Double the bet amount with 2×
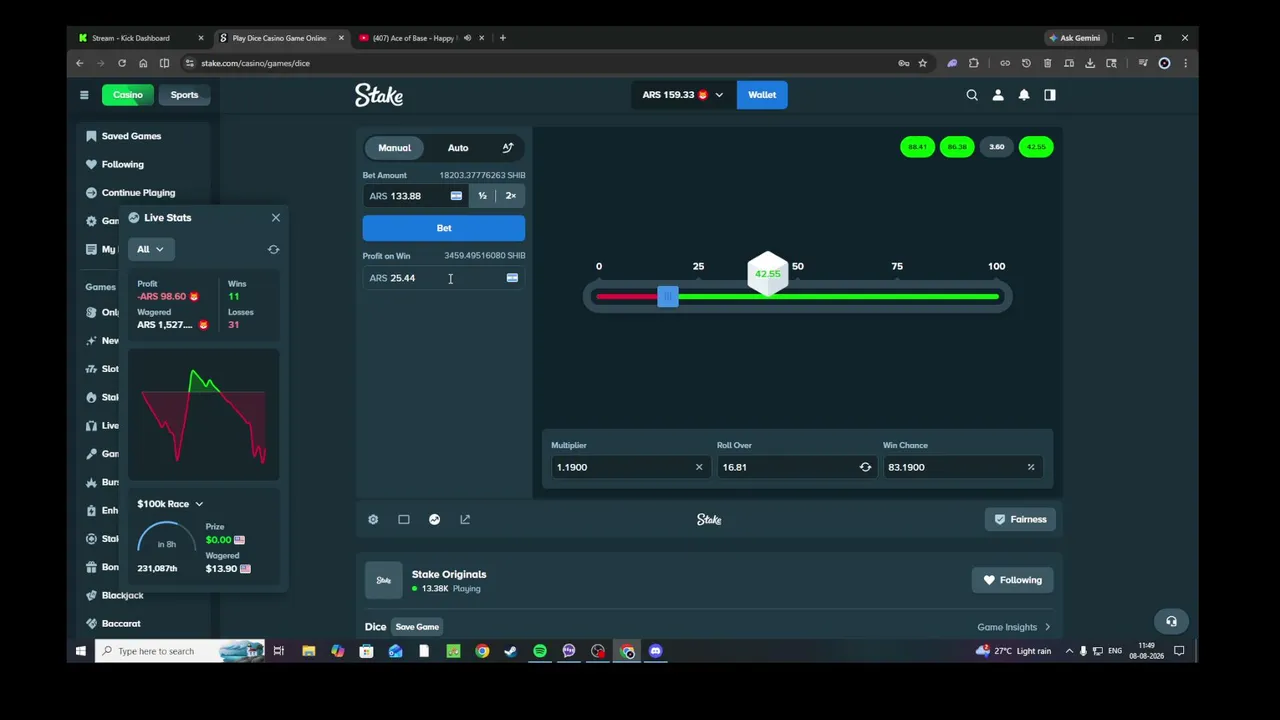Viewport: 1280px width, 720px height. point(511,196)
